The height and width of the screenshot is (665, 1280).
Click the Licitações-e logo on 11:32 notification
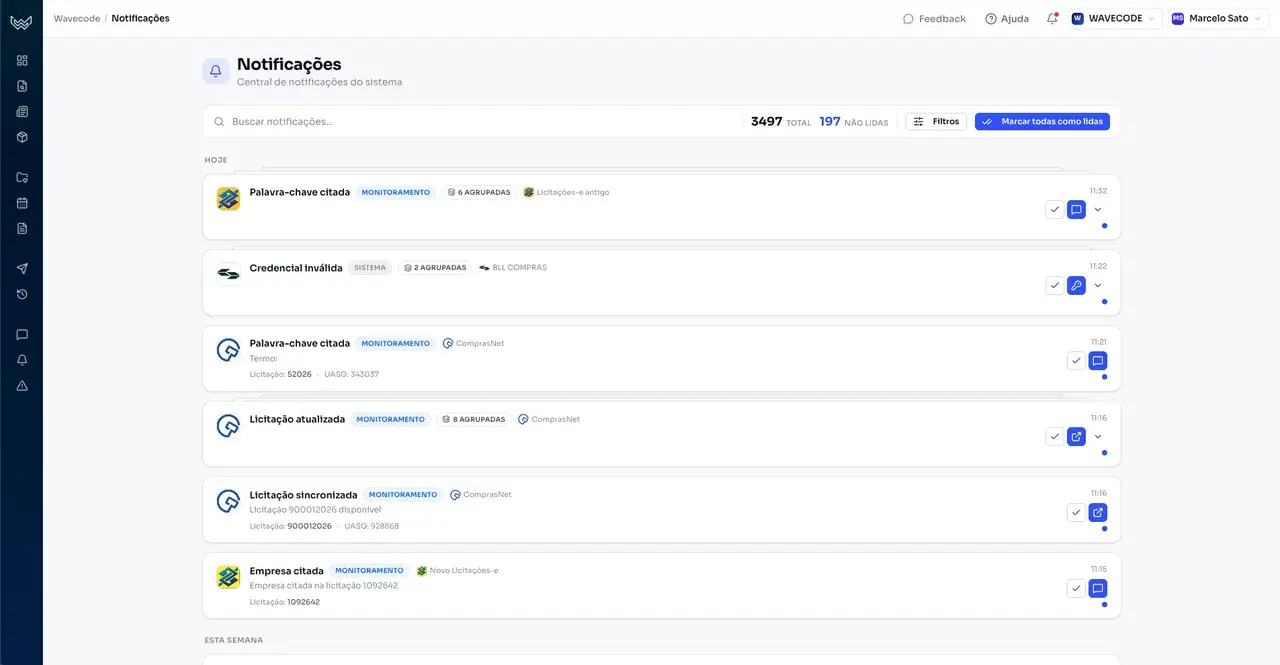(x=228, y=198)
